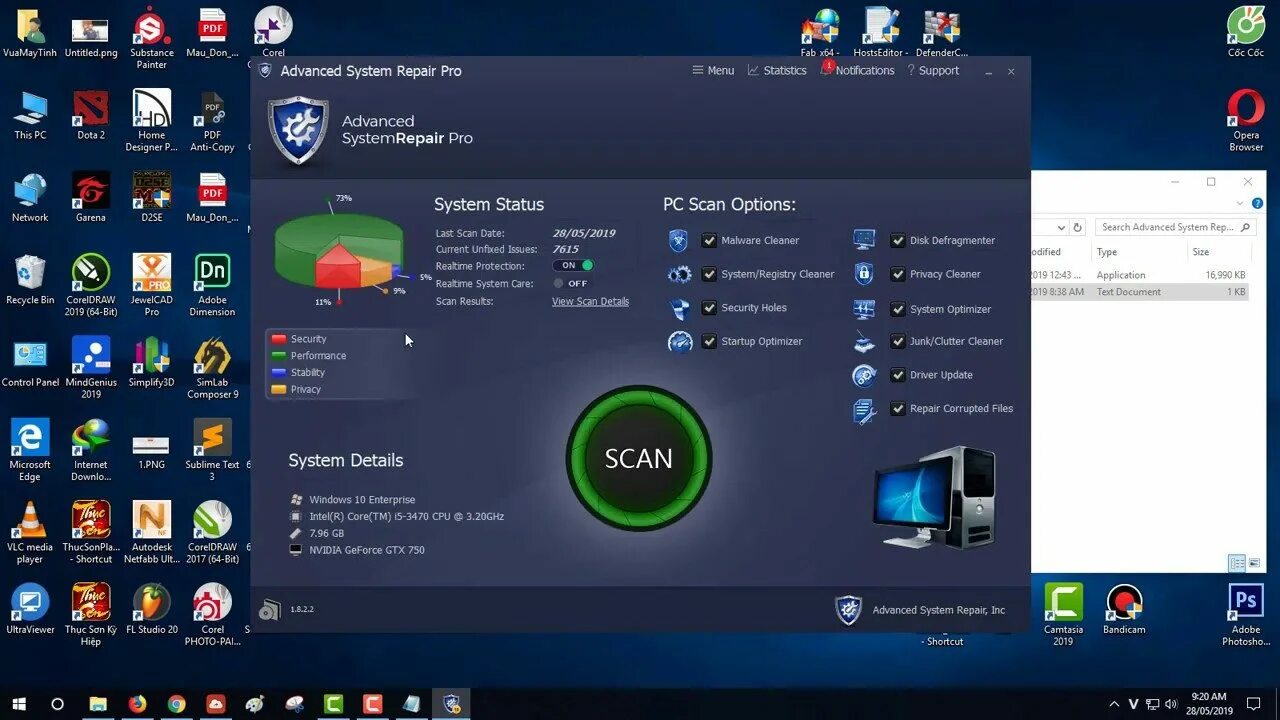Open Sublime Text 3 desktop icon

pyautogui.click(x=212, y=450)
